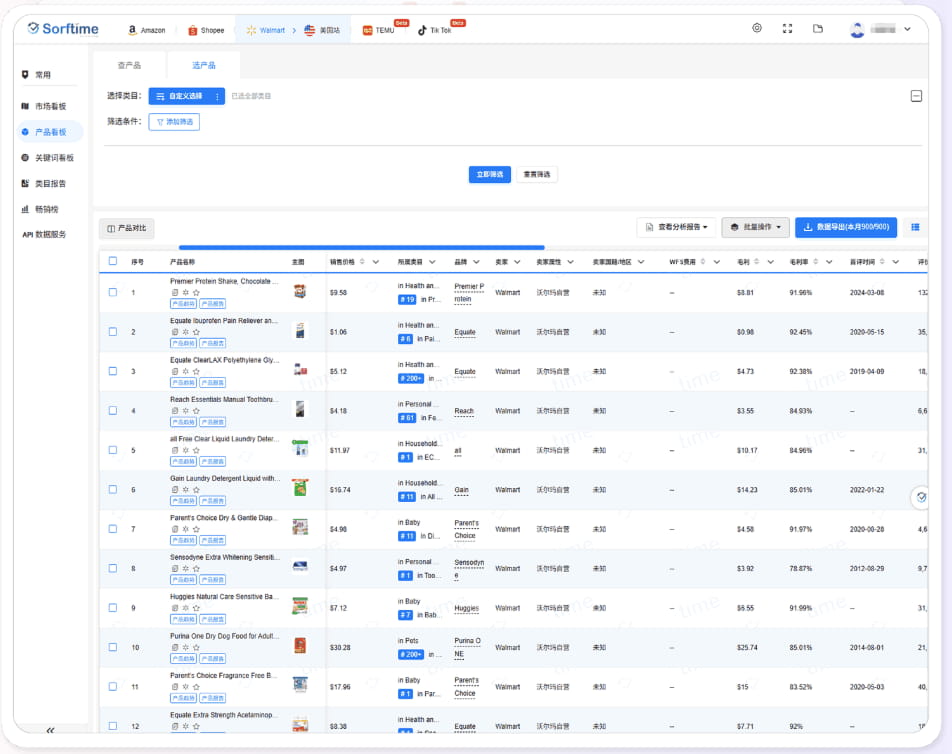The image size is (952, 754).
Task: Click the 数据导出 export button
Action: pos(846,227)
